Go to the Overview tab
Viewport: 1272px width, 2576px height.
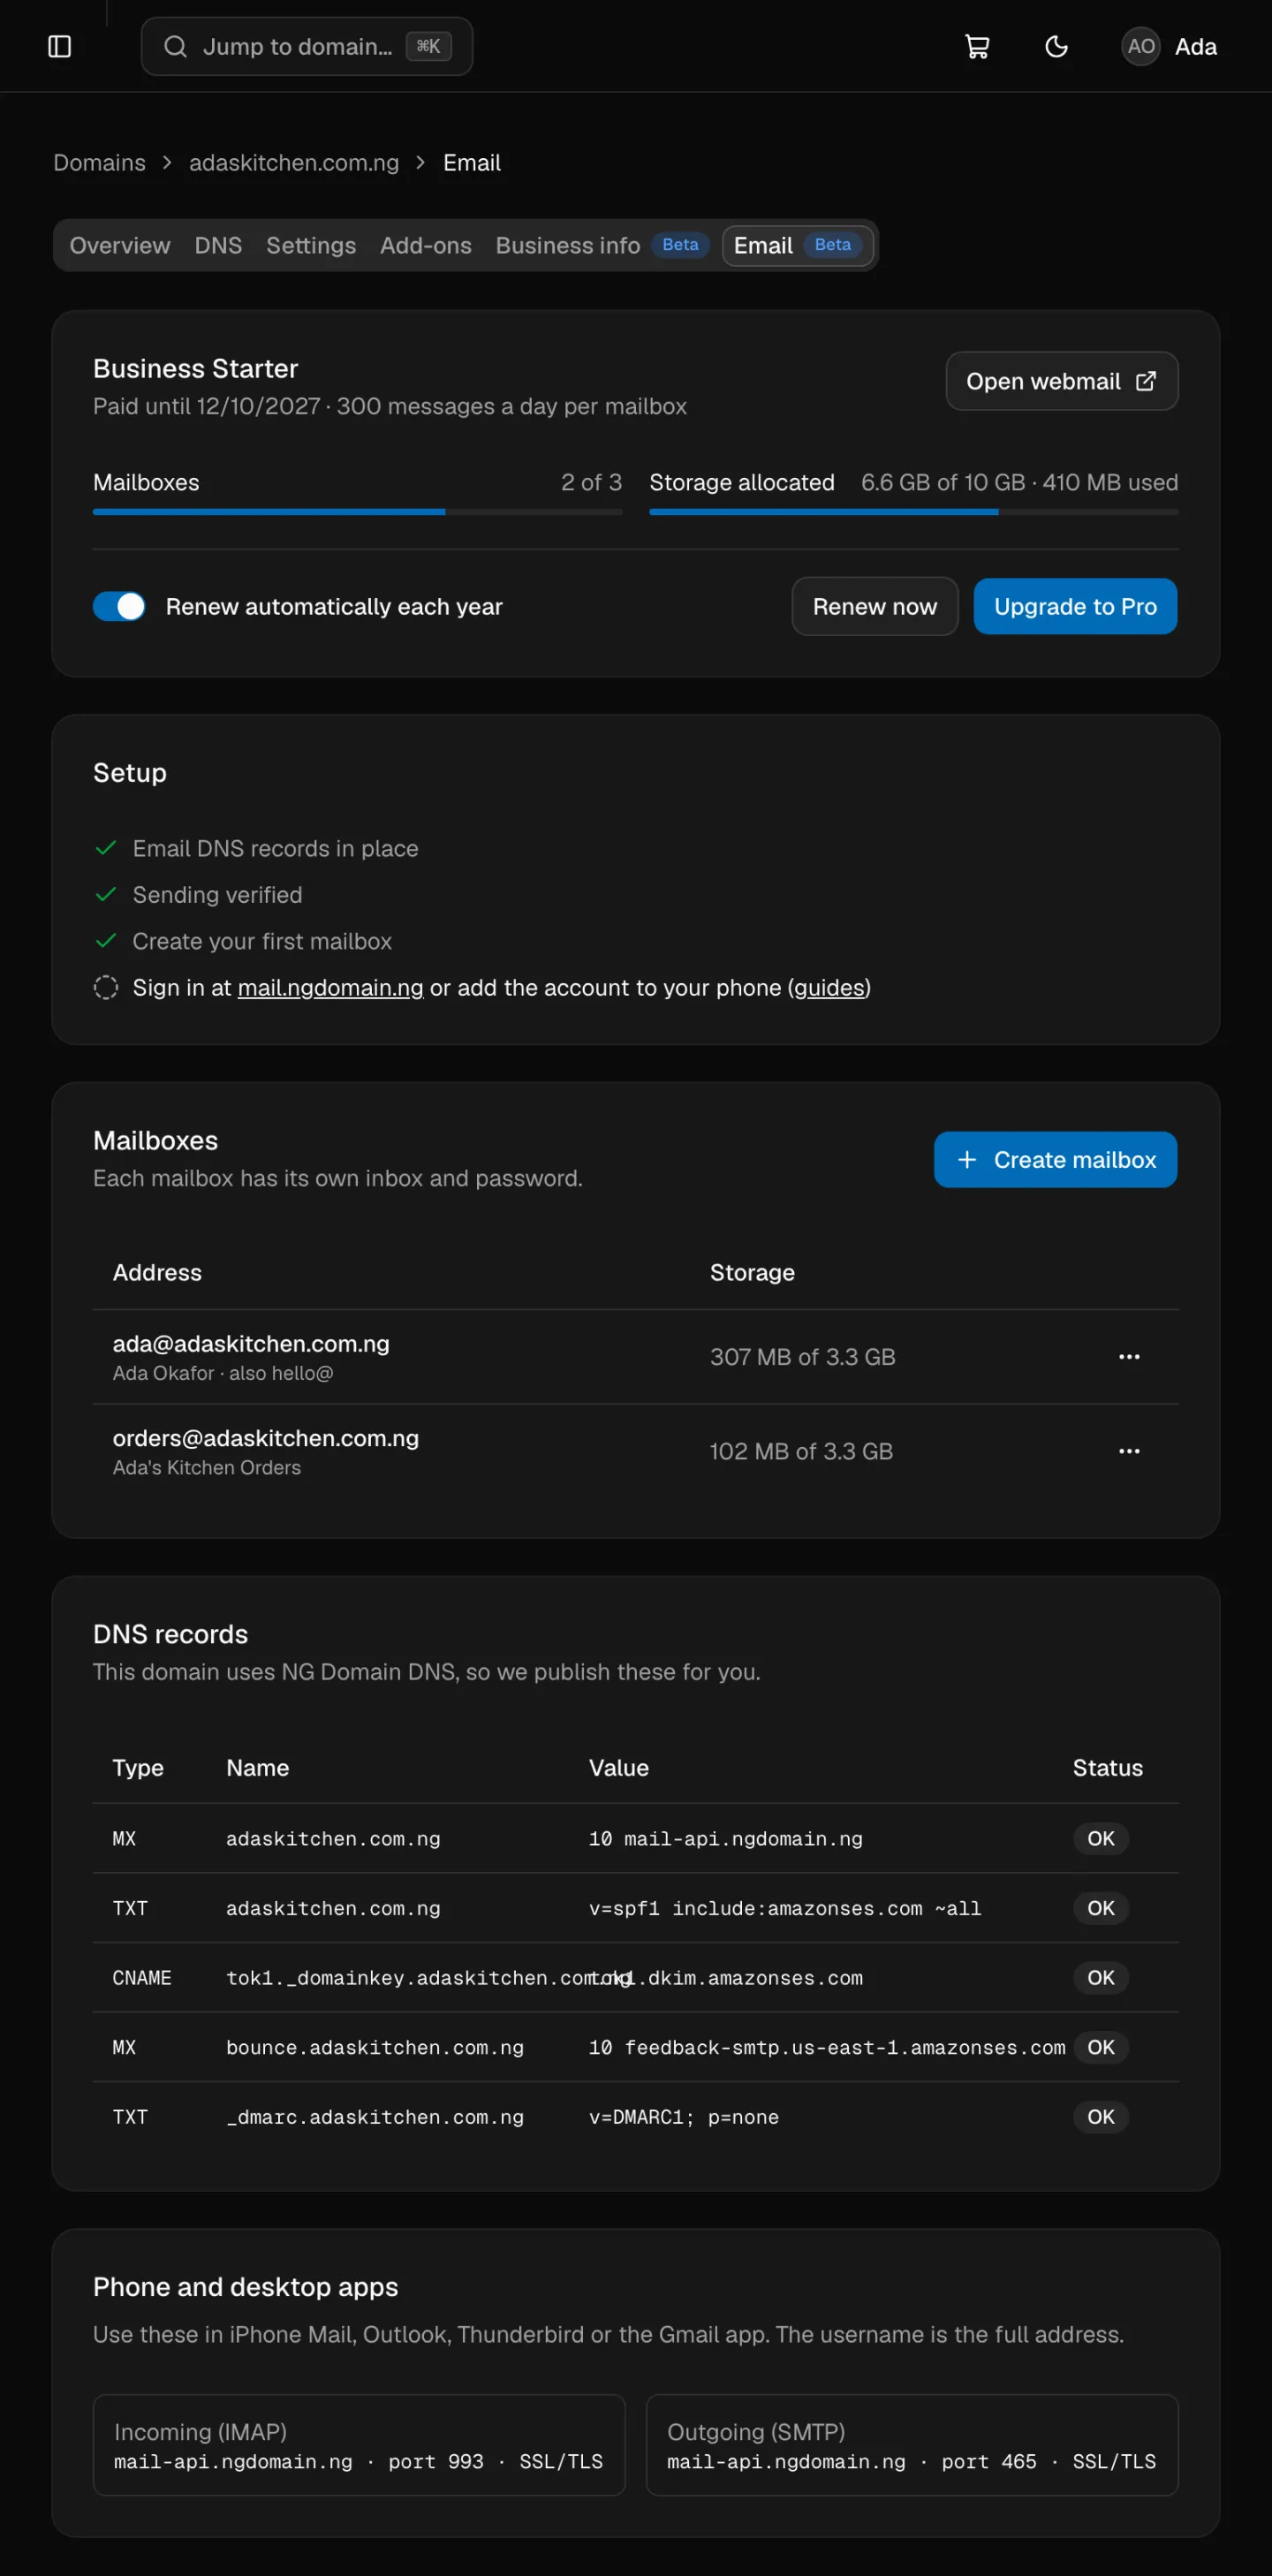point(120,245)
